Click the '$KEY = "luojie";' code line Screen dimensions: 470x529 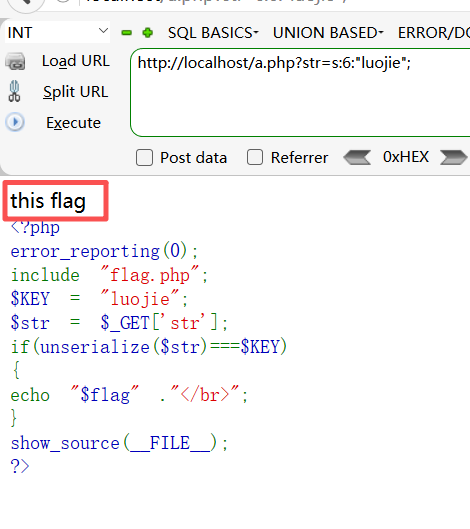[99, 299]
